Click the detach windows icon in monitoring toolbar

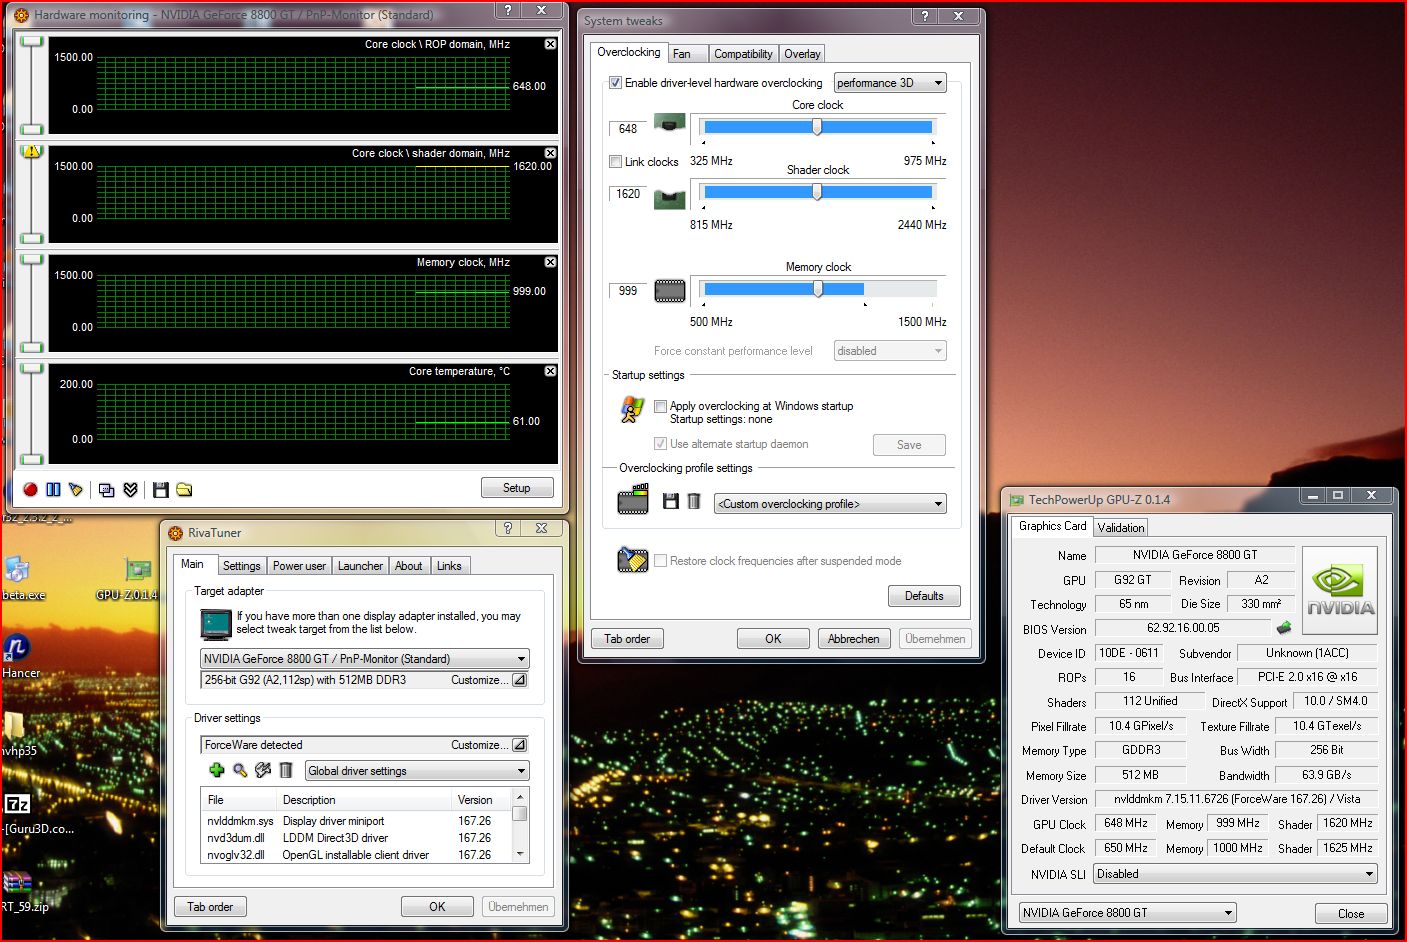[106, 489]
